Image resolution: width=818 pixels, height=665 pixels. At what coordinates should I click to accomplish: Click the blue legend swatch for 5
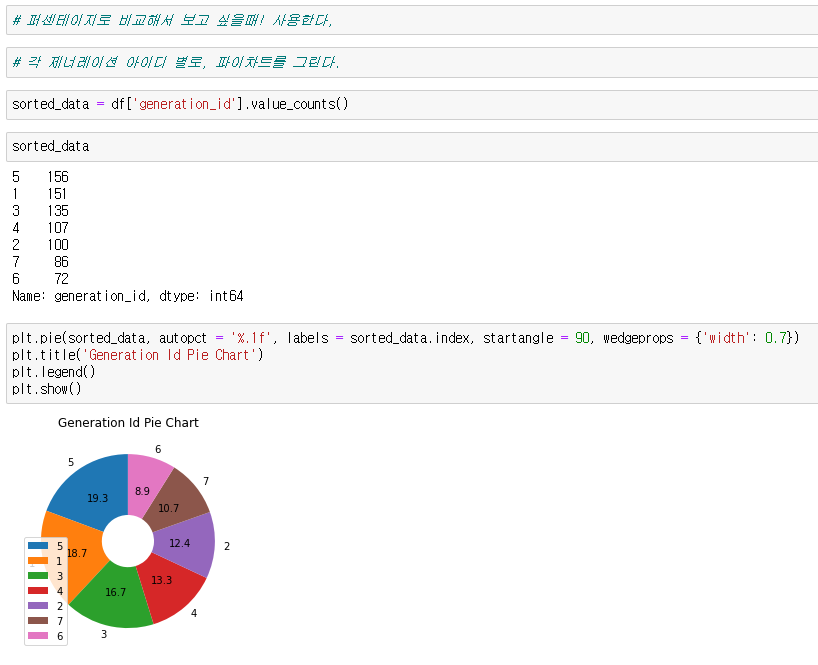(38, 546)
